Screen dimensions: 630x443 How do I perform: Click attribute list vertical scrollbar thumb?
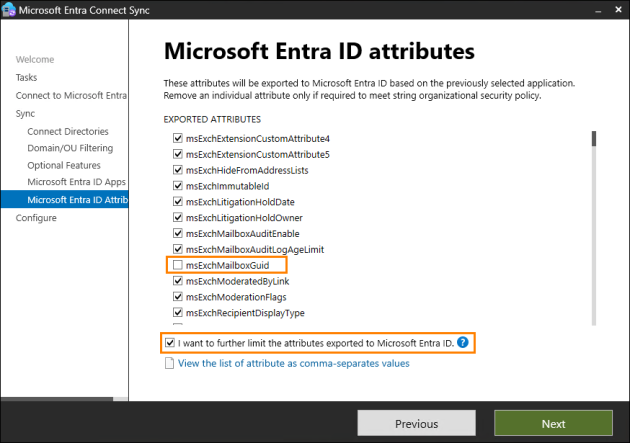(x=594, y=139)
